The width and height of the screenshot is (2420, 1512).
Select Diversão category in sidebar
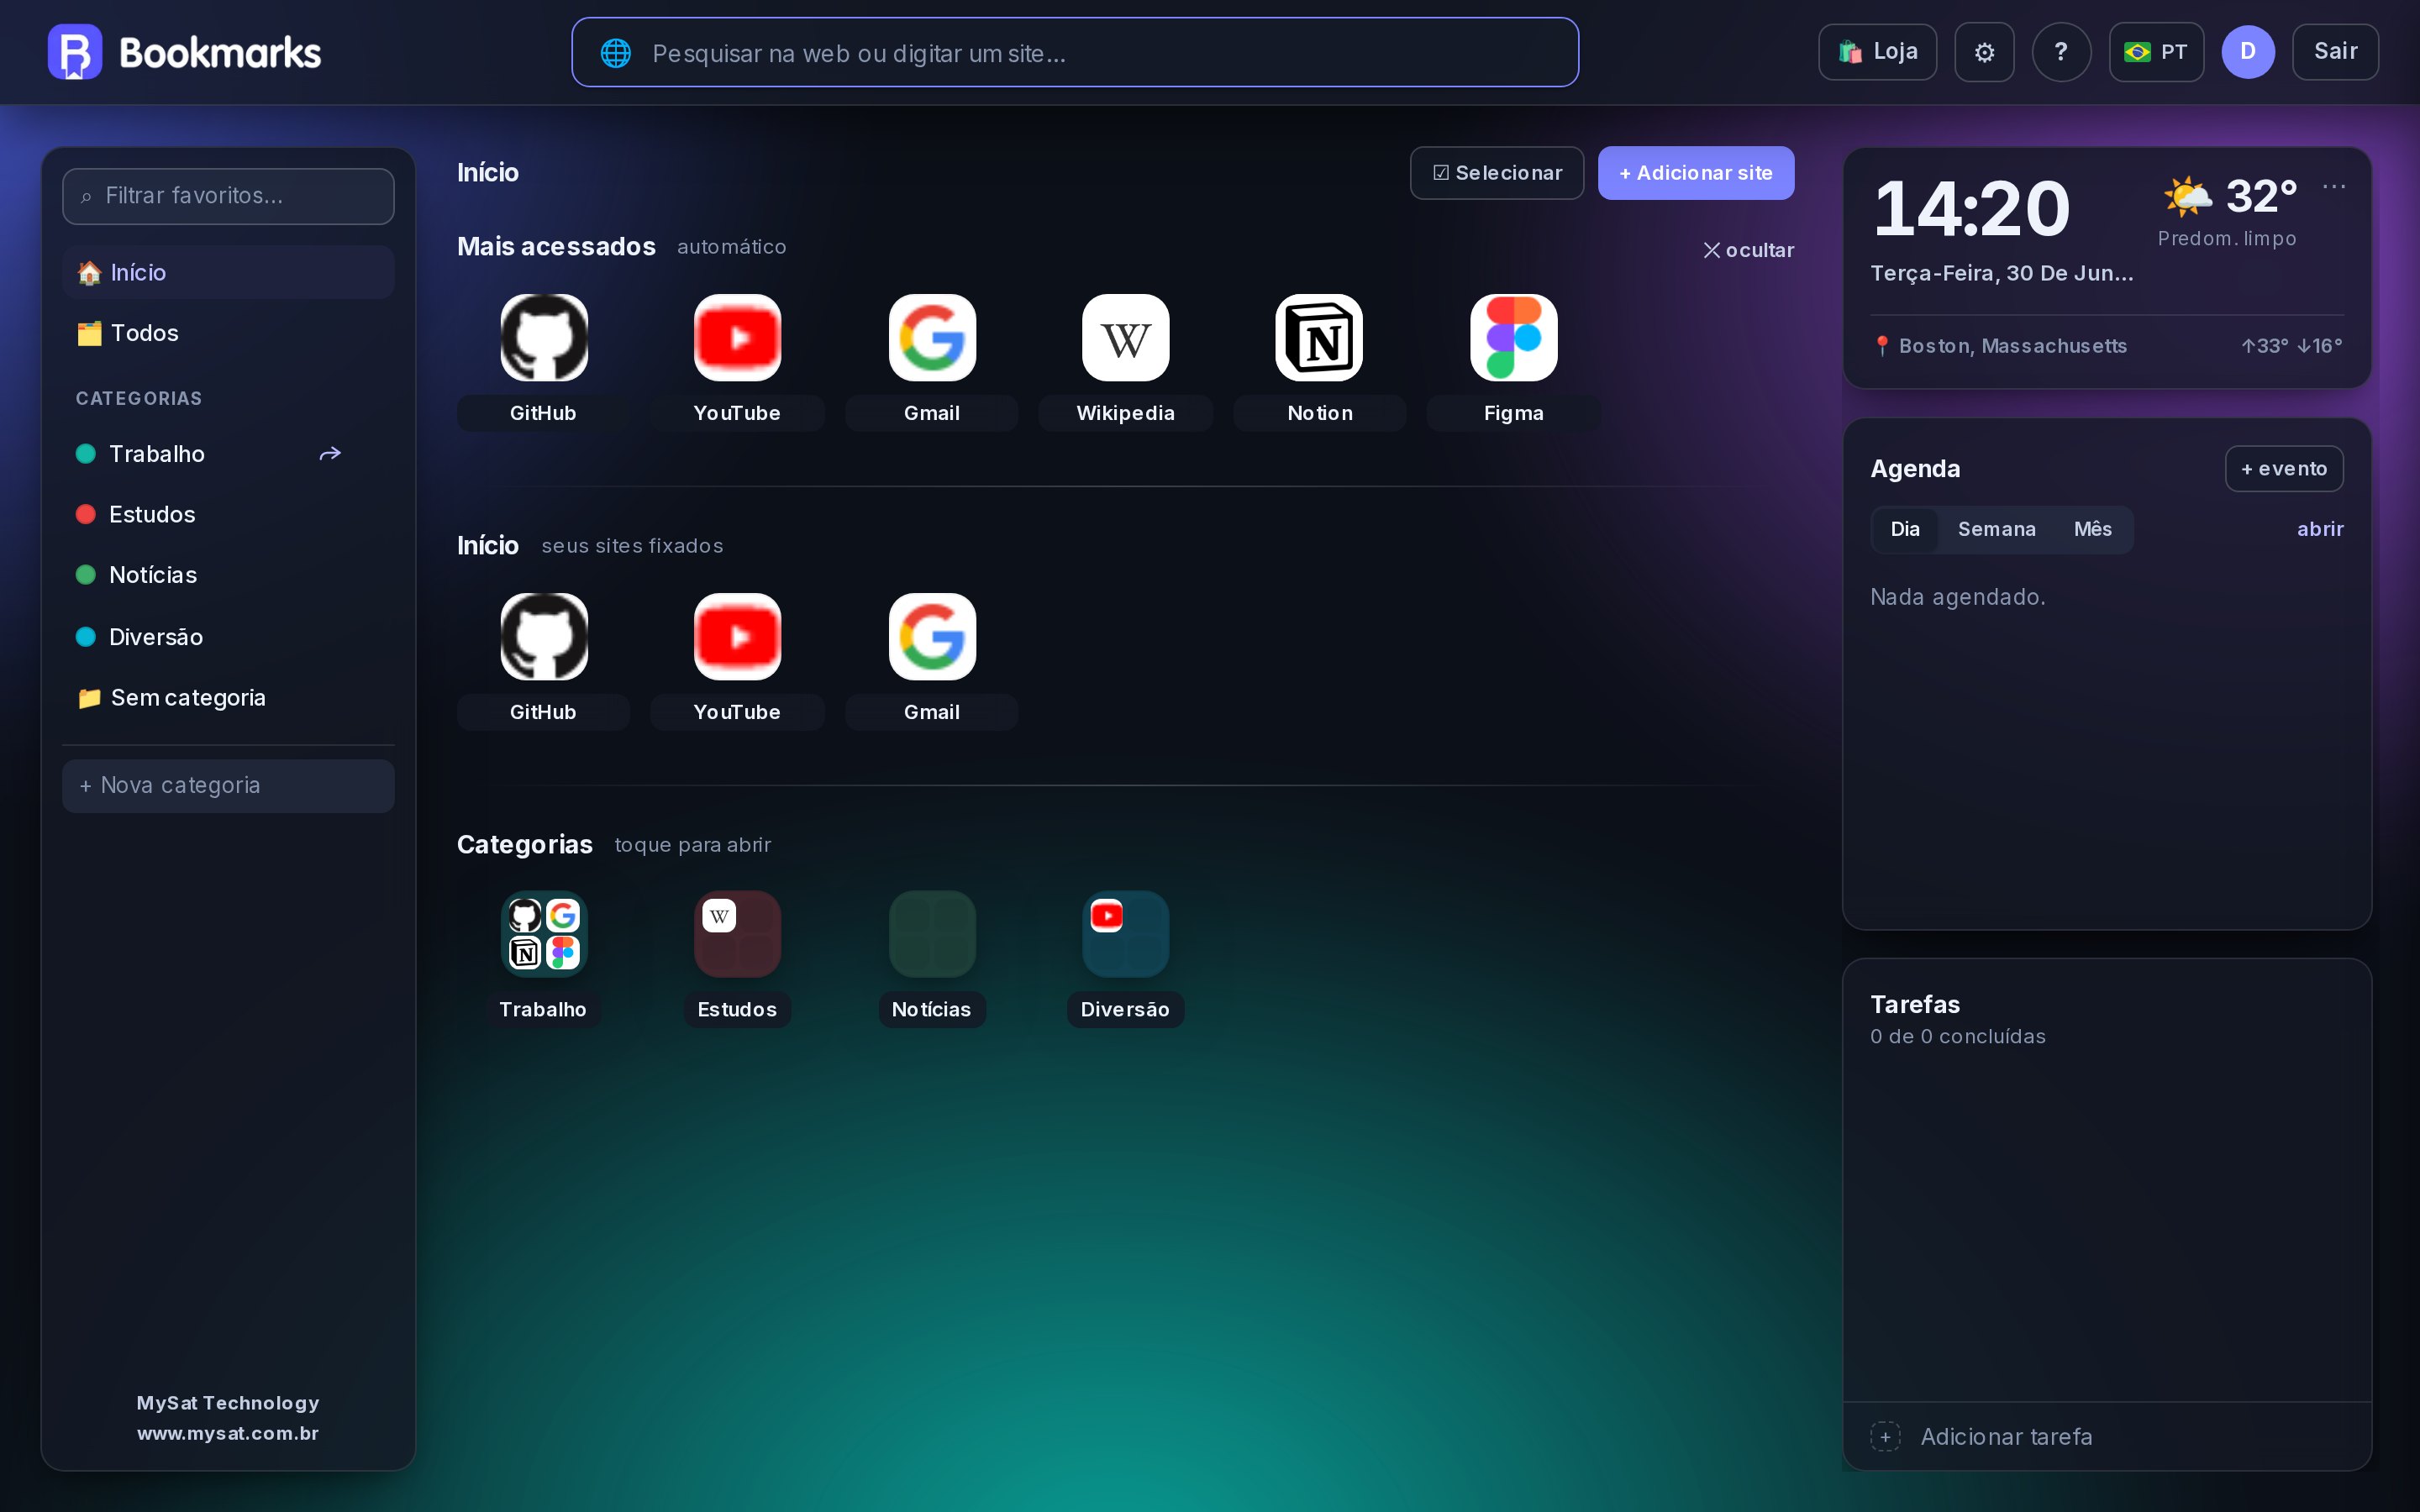(x=228, y=637)
